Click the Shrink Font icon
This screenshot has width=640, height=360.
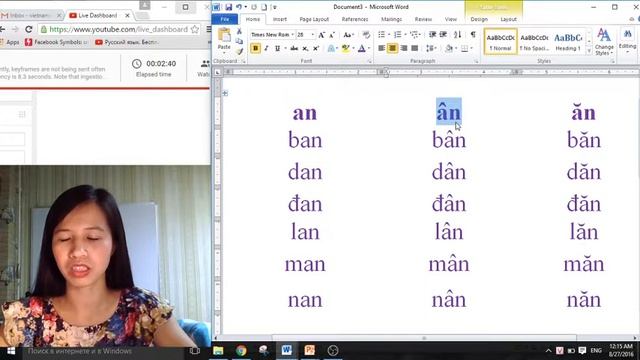coord(332,35)
